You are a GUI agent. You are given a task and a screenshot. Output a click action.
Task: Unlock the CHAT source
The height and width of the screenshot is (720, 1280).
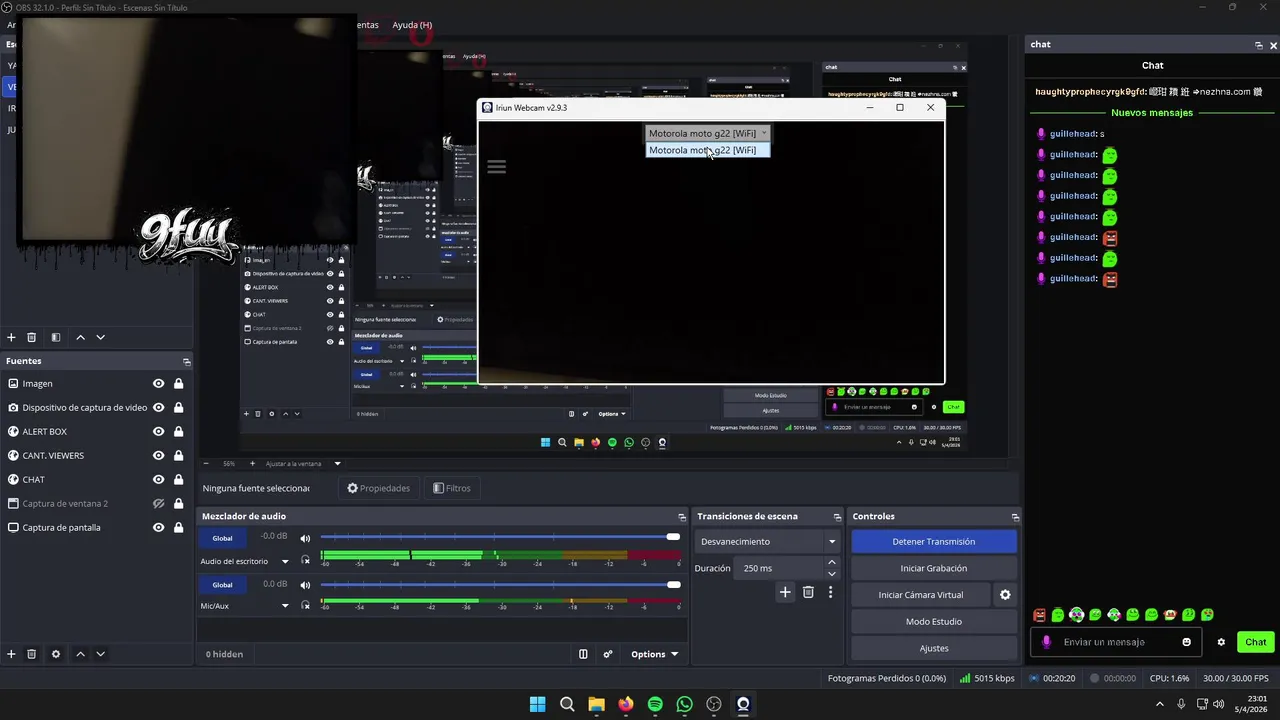[x=178, y=480]
